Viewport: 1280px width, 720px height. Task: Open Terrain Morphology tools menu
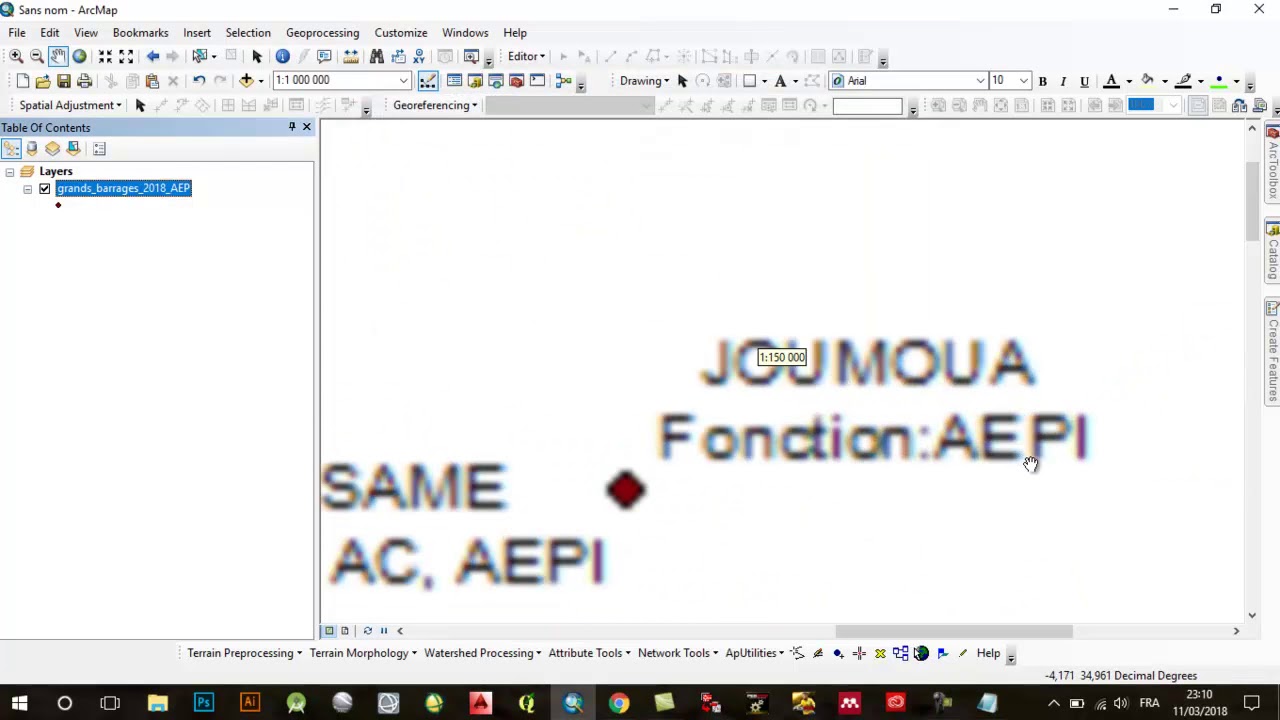click(x=364, y=653)
